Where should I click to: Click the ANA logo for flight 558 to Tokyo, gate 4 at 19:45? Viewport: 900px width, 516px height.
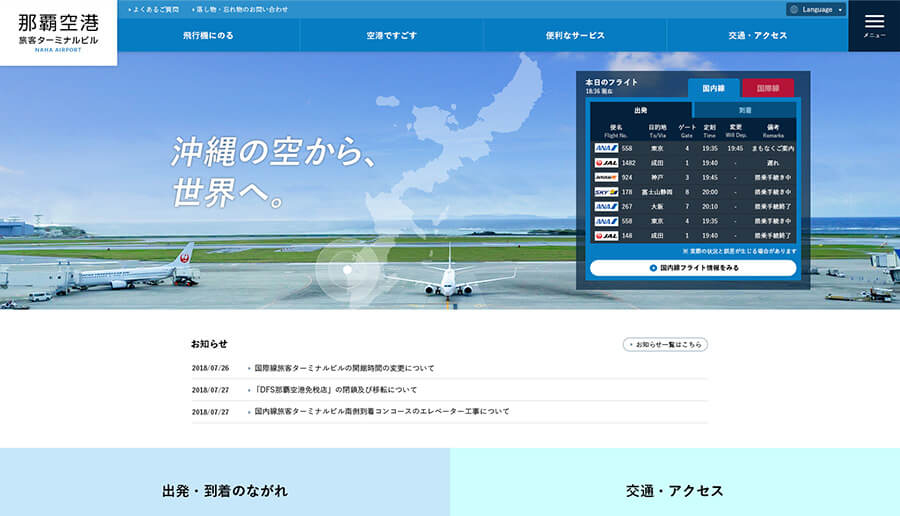click(606, 148)
